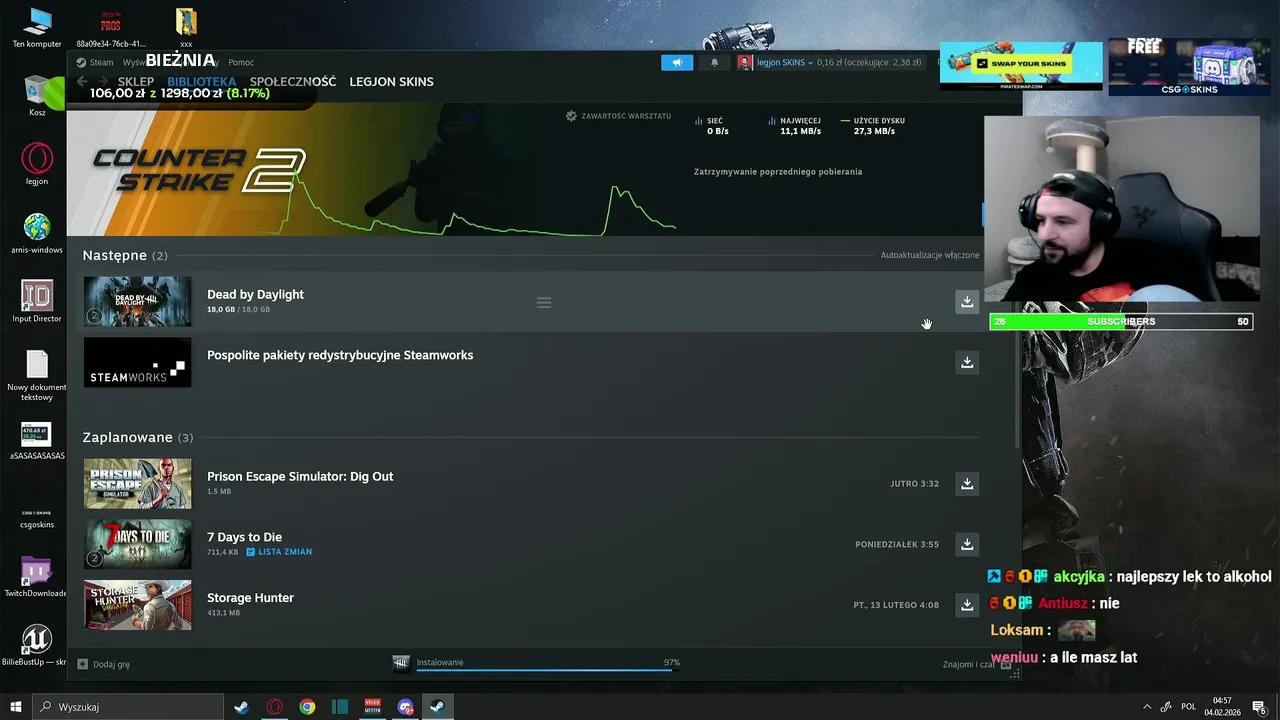
Task: Open the SPOŁECZNOŚĆ tab
Action: pos(293,82)
